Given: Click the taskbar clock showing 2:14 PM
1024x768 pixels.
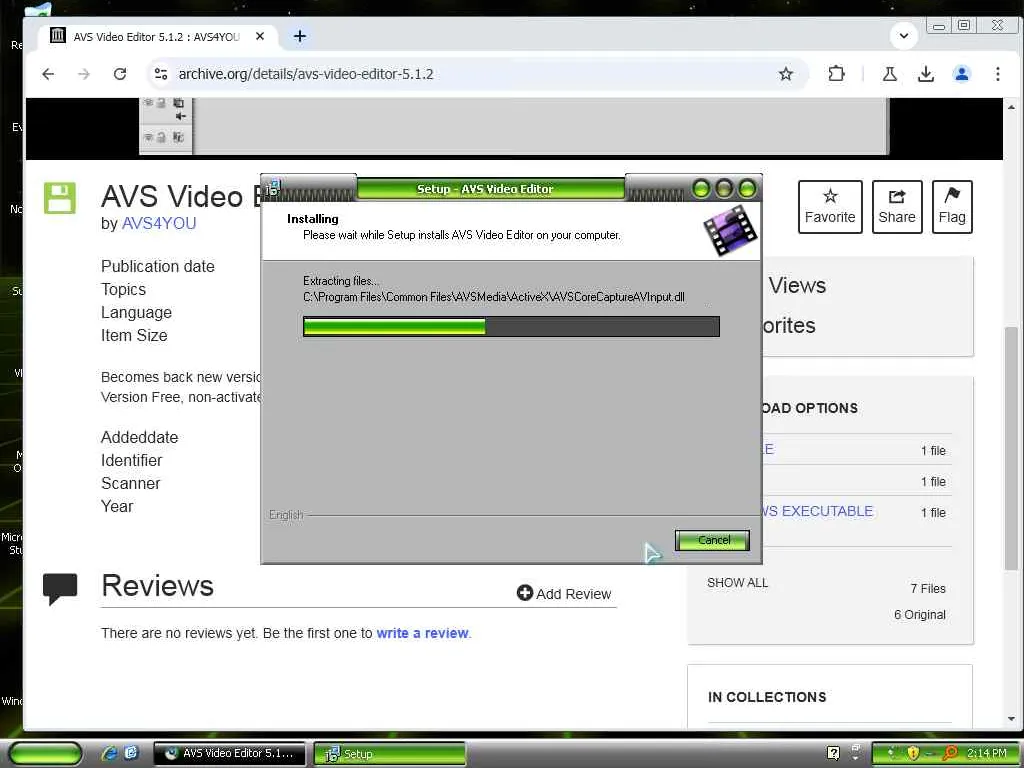Looking at the screenshot, I should pos(986,753).
